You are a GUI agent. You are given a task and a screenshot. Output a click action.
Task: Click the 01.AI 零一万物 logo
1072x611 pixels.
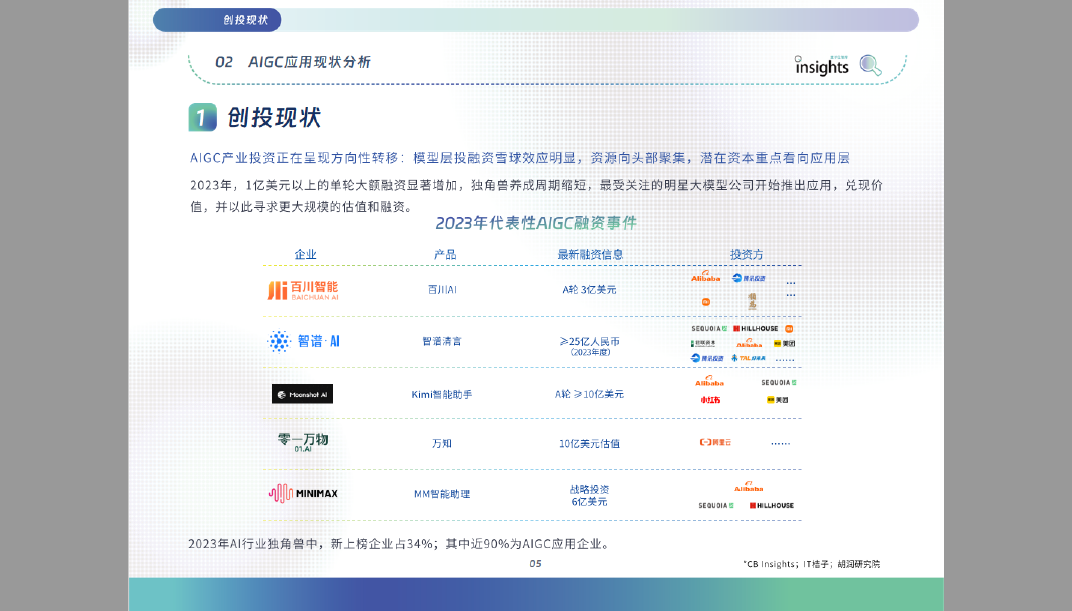[x=303, y=442]
